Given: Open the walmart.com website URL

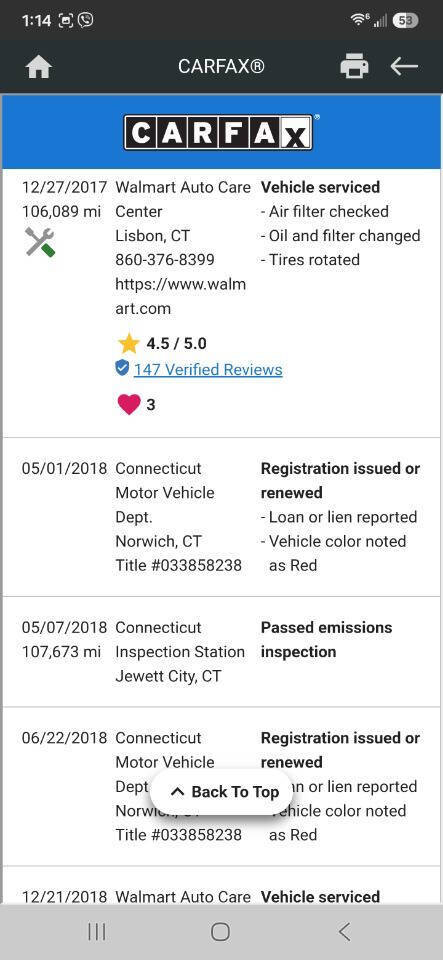Looking at the screenshot, I should pos(181,296).
